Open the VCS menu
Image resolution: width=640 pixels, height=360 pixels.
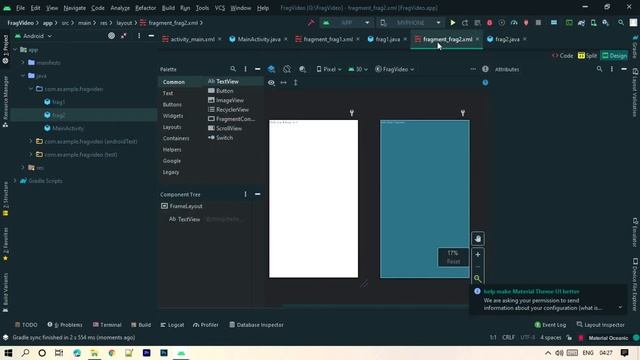click(x=220, y=8)
